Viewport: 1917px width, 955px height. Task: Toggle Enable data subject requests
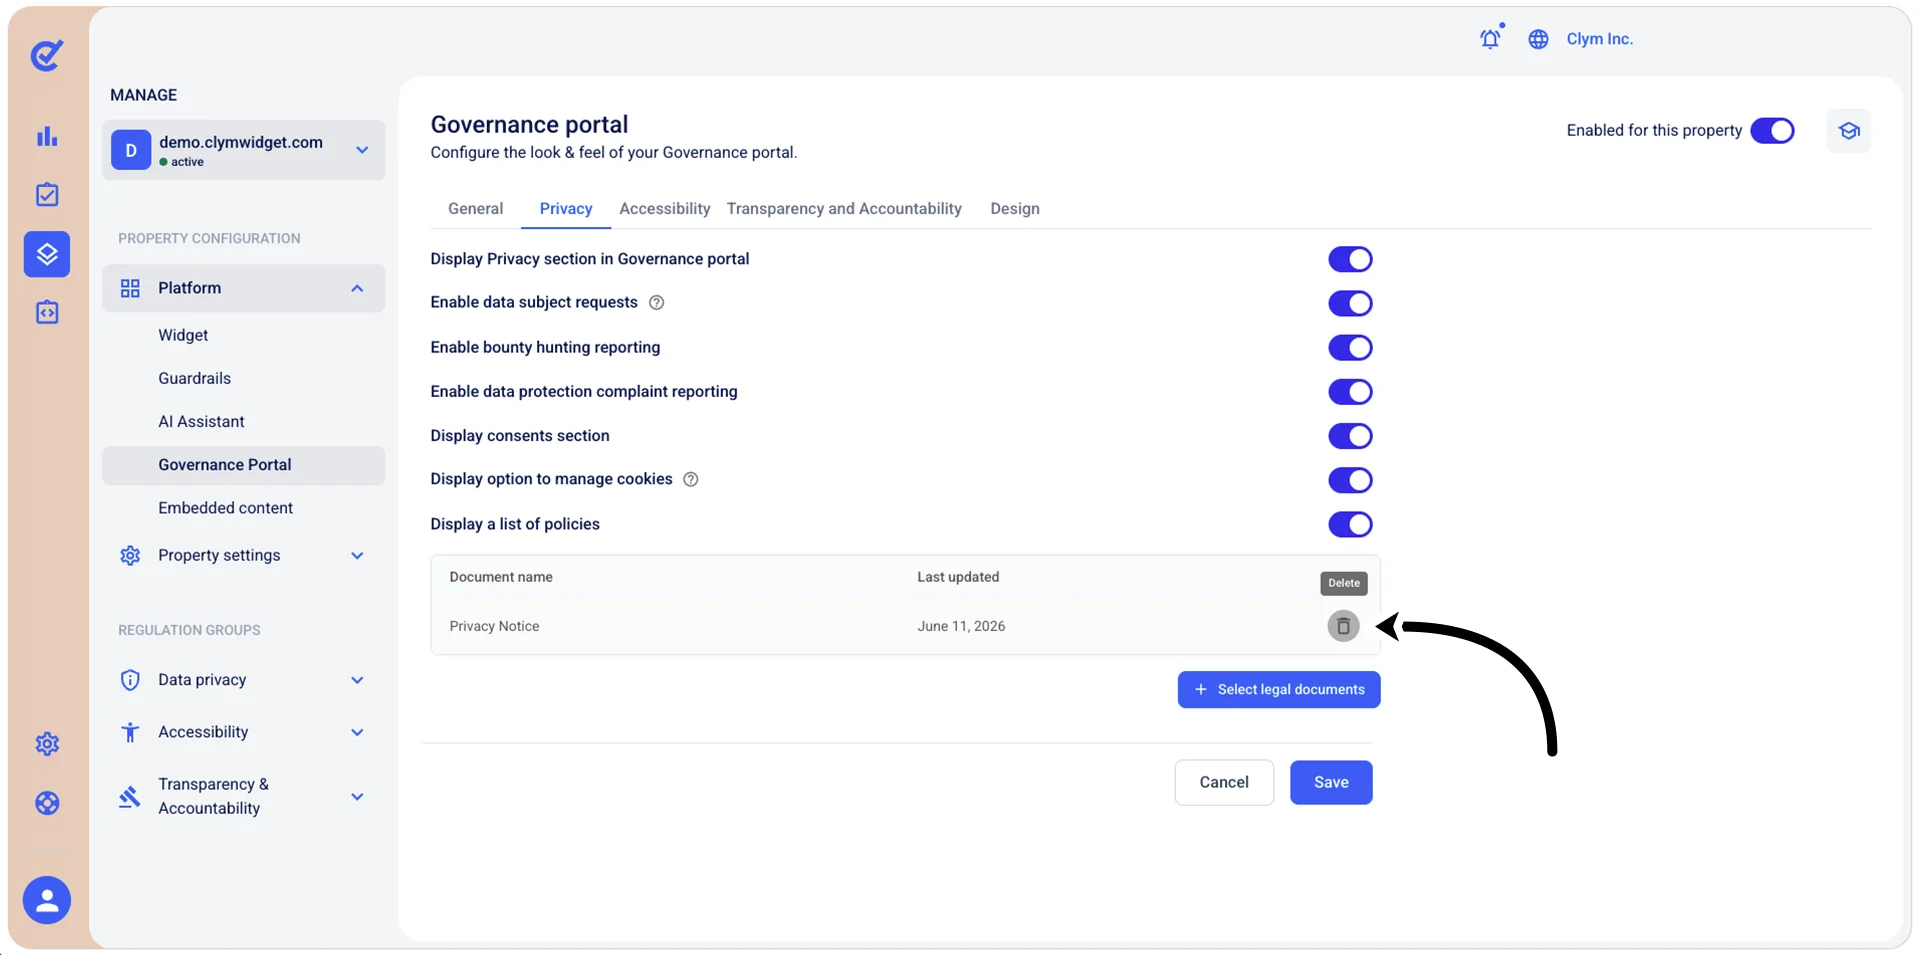pyautogui.click(x=1350, y=303)
